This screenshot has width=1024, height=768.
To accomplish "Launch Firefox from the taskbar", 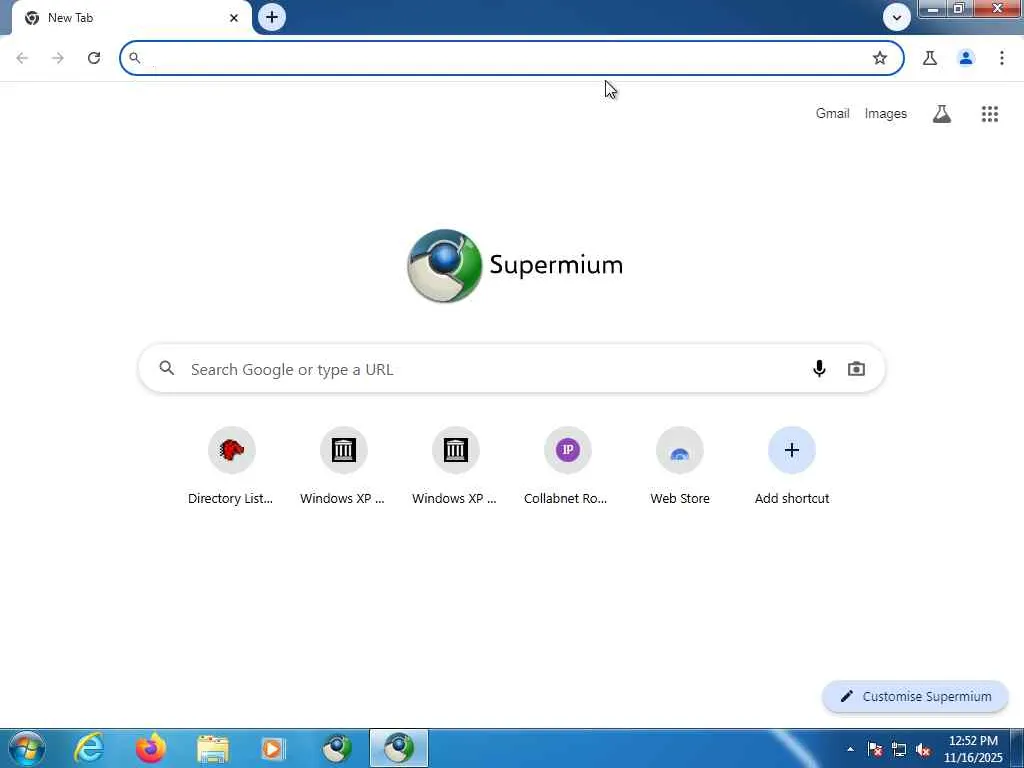I will (150, 748).
